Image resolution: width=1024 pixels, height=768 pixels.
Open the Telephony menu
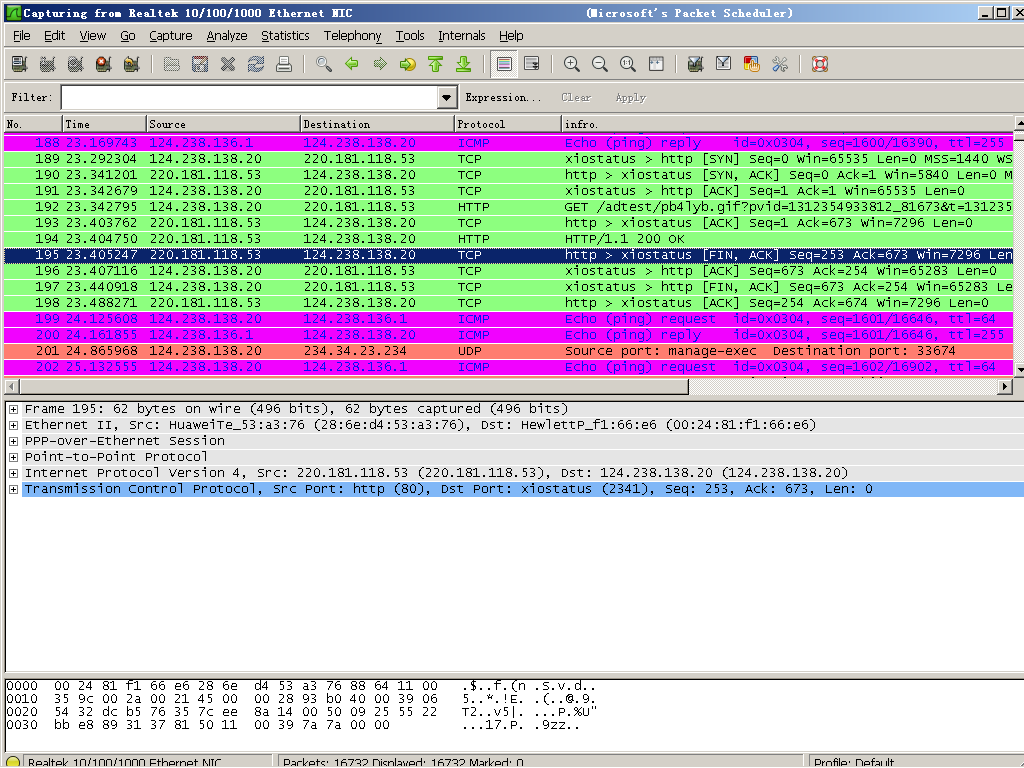(352, 36)
